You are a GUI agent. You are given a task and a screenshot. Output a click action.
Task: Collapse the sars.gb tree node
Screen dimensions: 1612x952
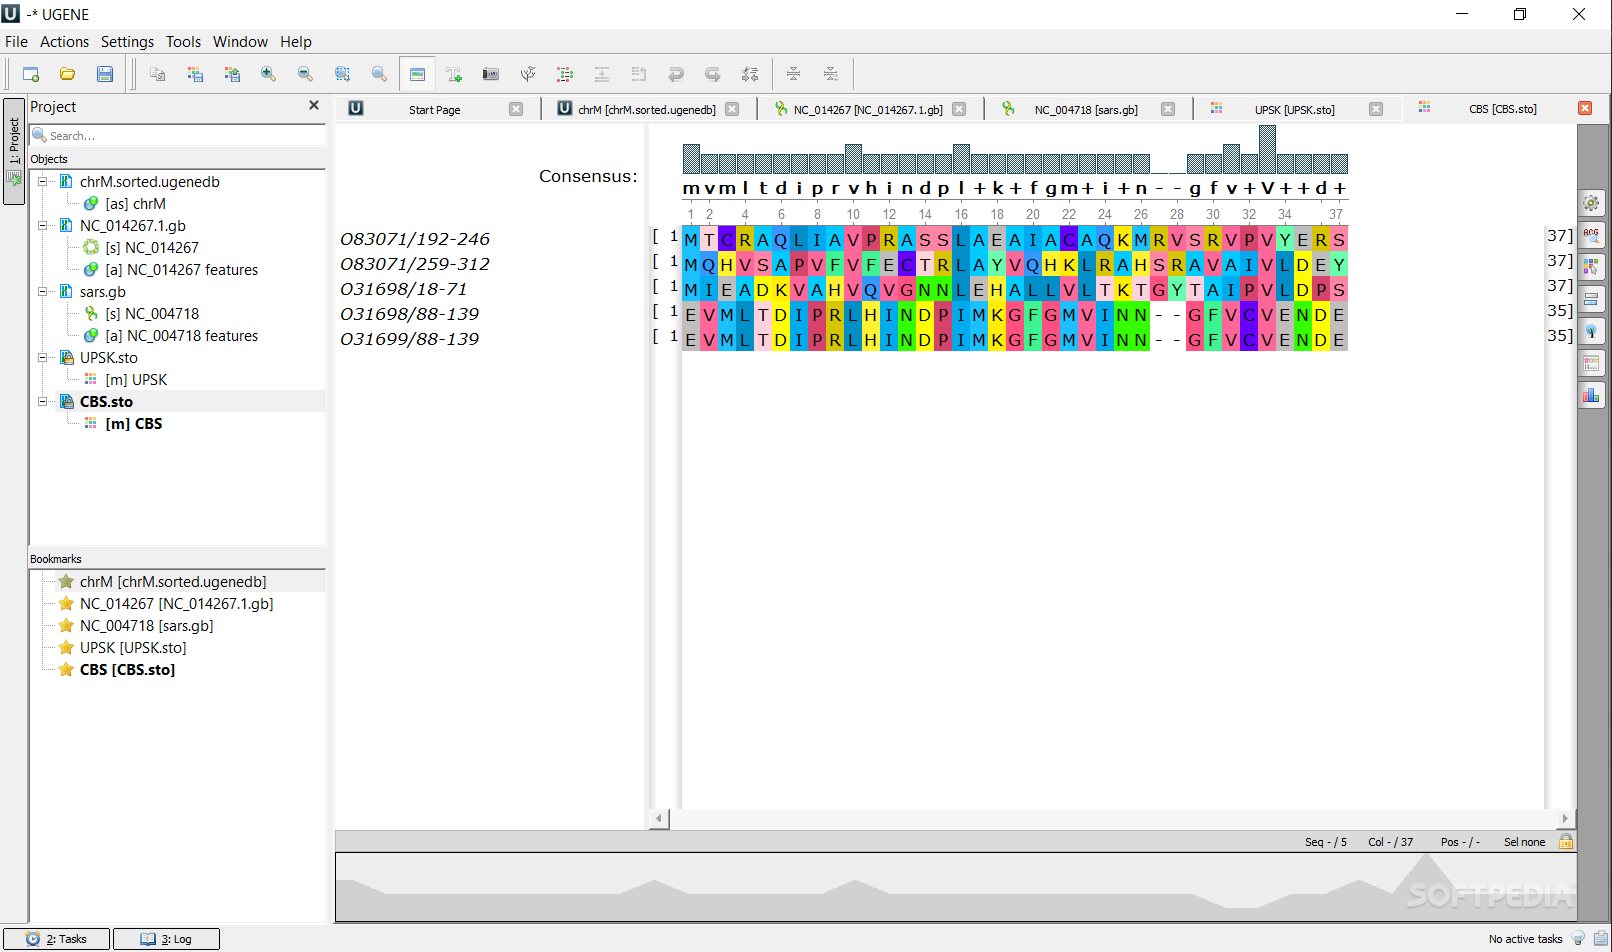pos(43,292)
